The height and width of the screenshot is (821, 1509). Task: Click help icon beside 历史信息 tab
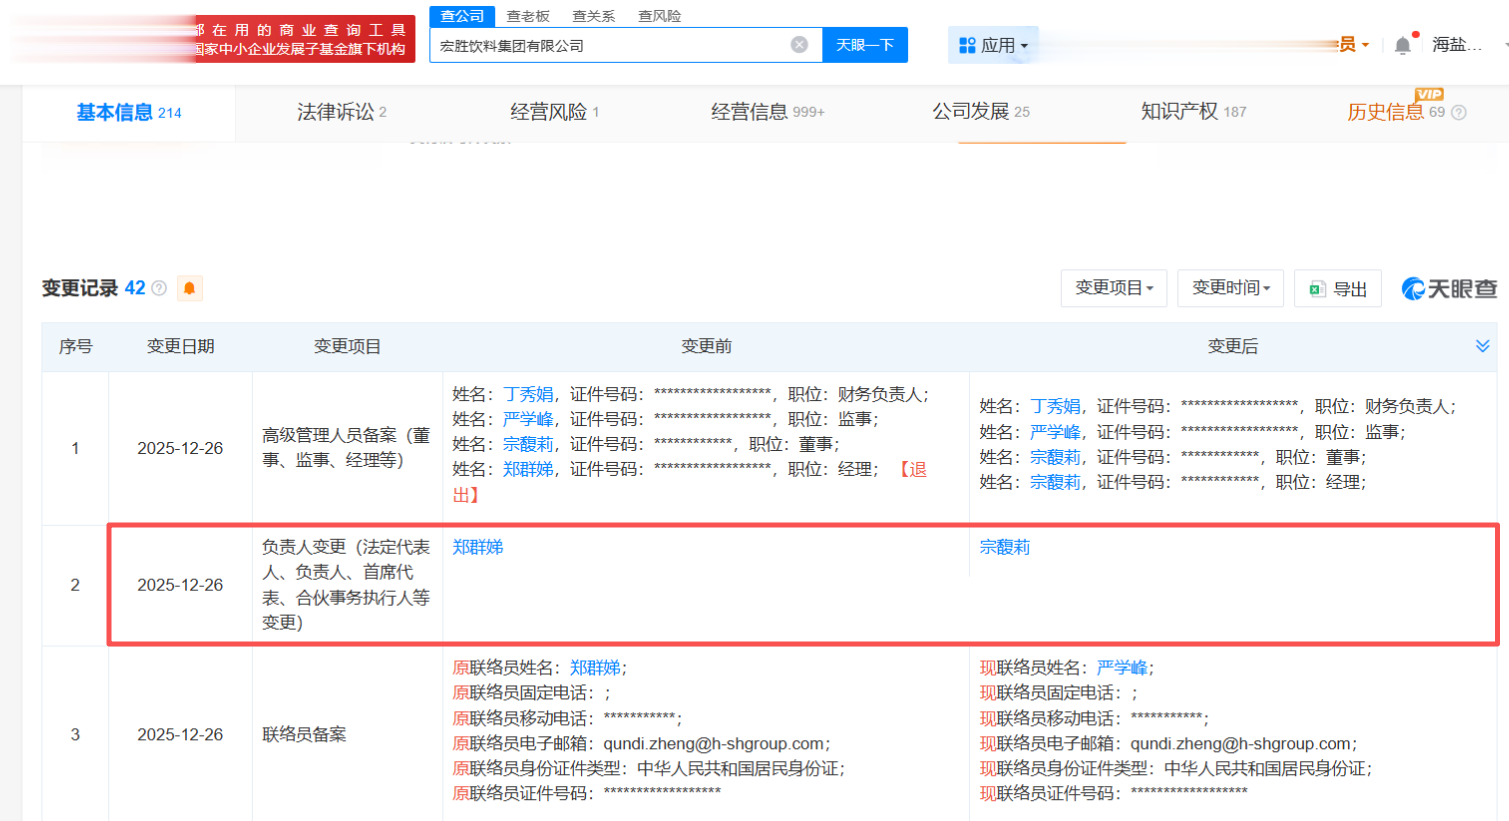tap(1459, 113)
